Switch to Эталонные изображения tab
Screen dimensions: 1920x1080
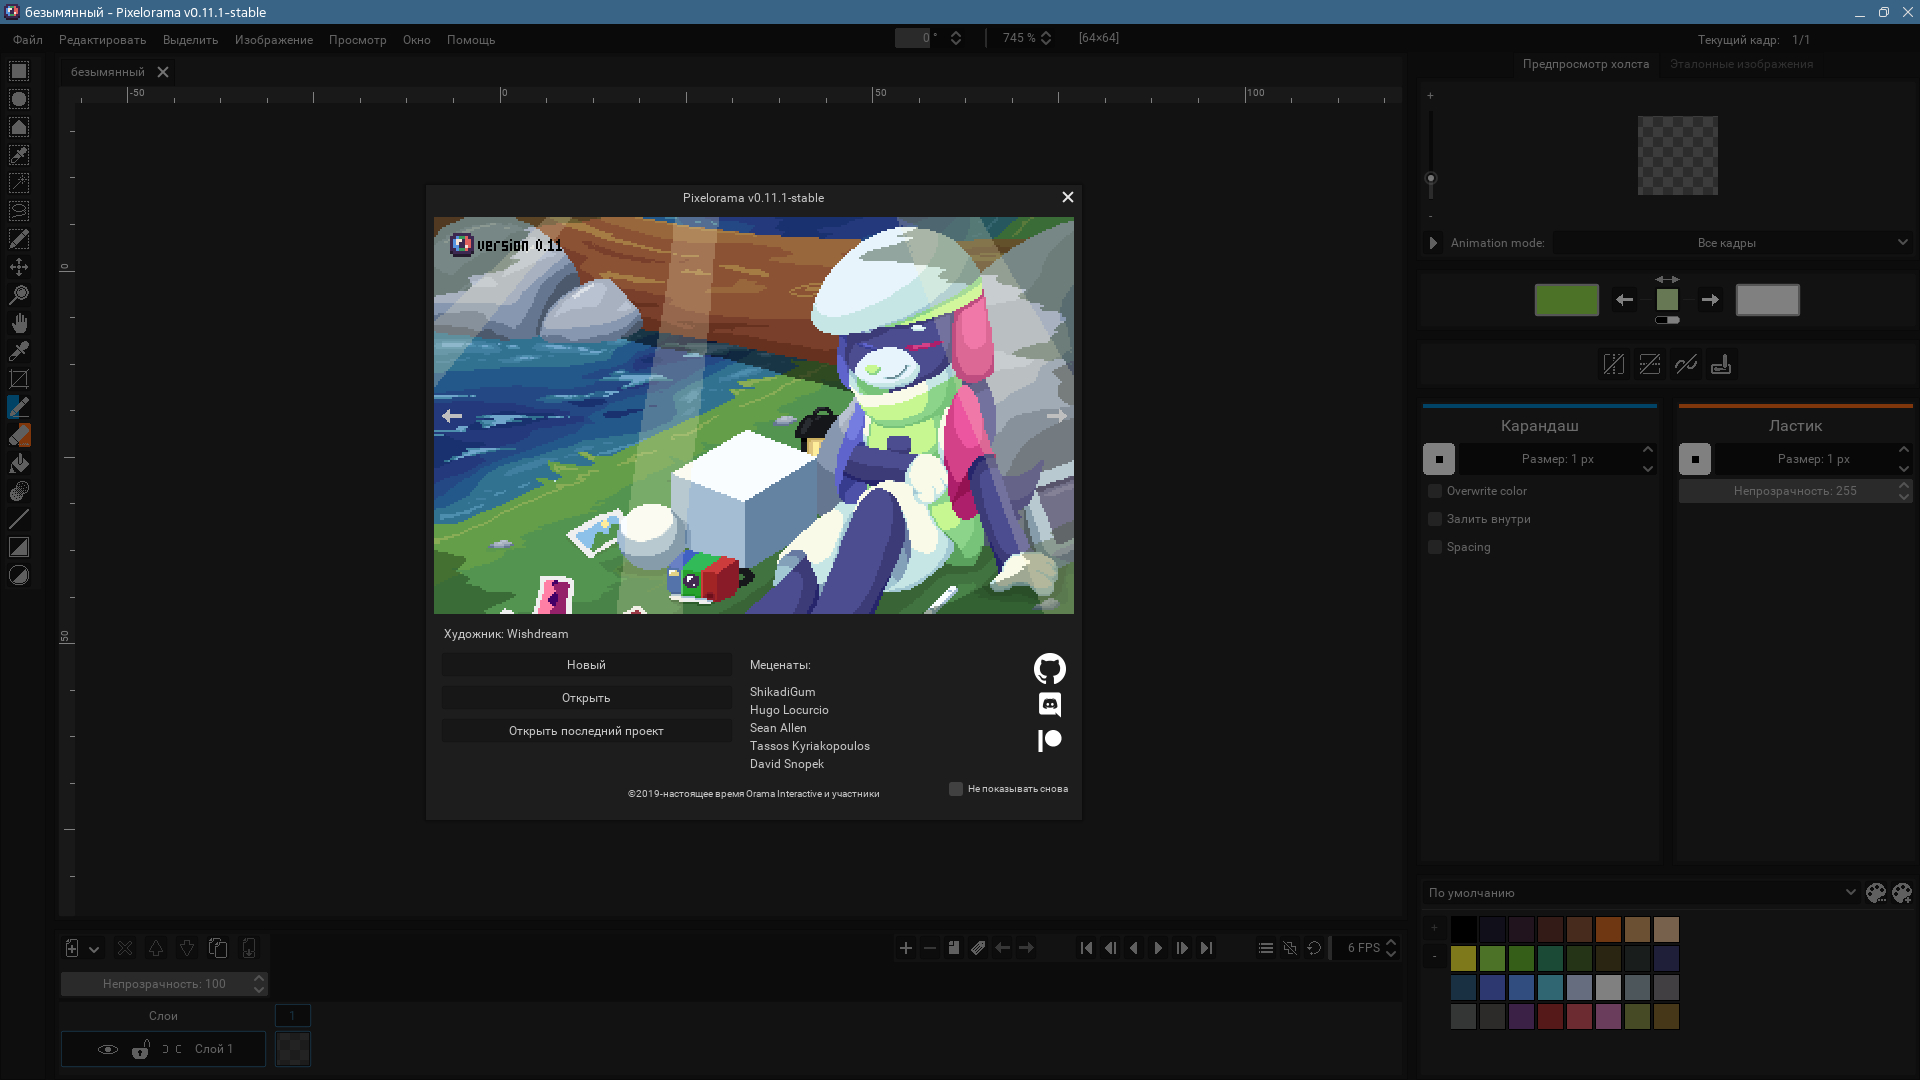point(1741,64)
